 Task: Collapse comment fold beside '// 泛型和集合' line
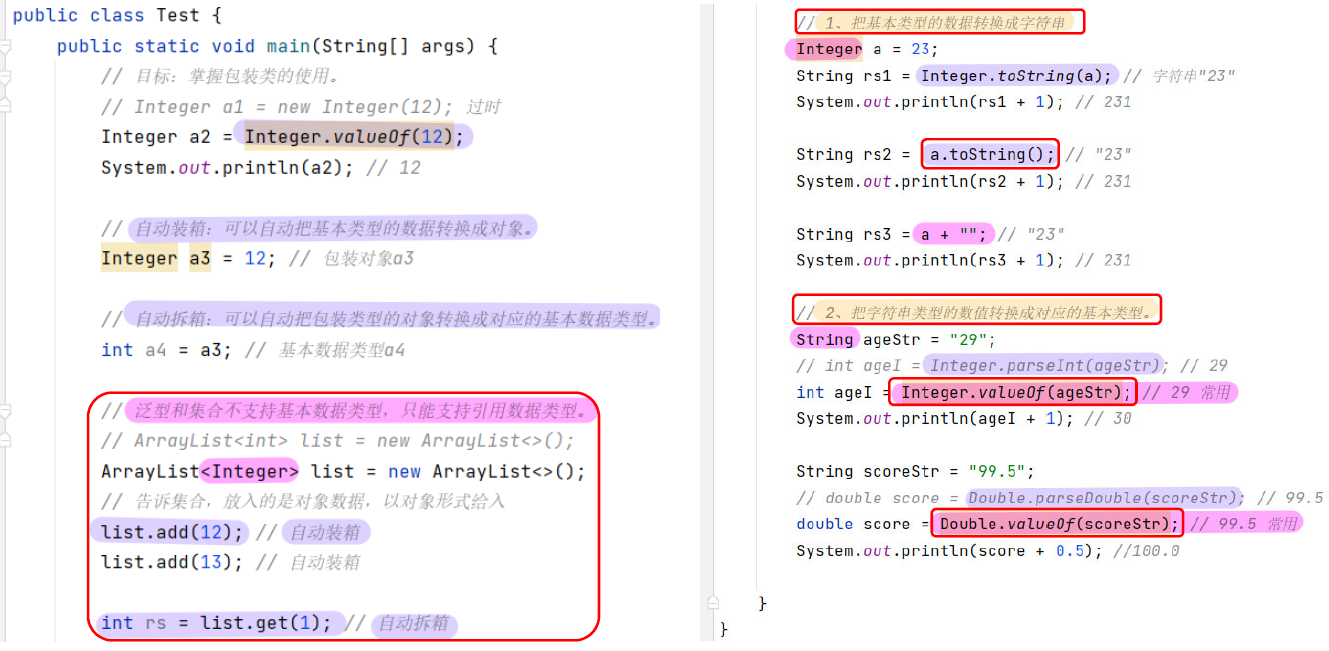coord(5,411)
